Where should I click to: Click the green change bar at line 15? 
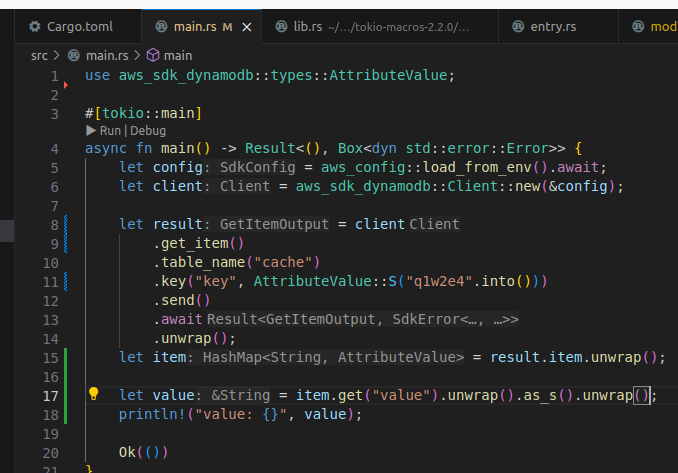pos(65,357)
